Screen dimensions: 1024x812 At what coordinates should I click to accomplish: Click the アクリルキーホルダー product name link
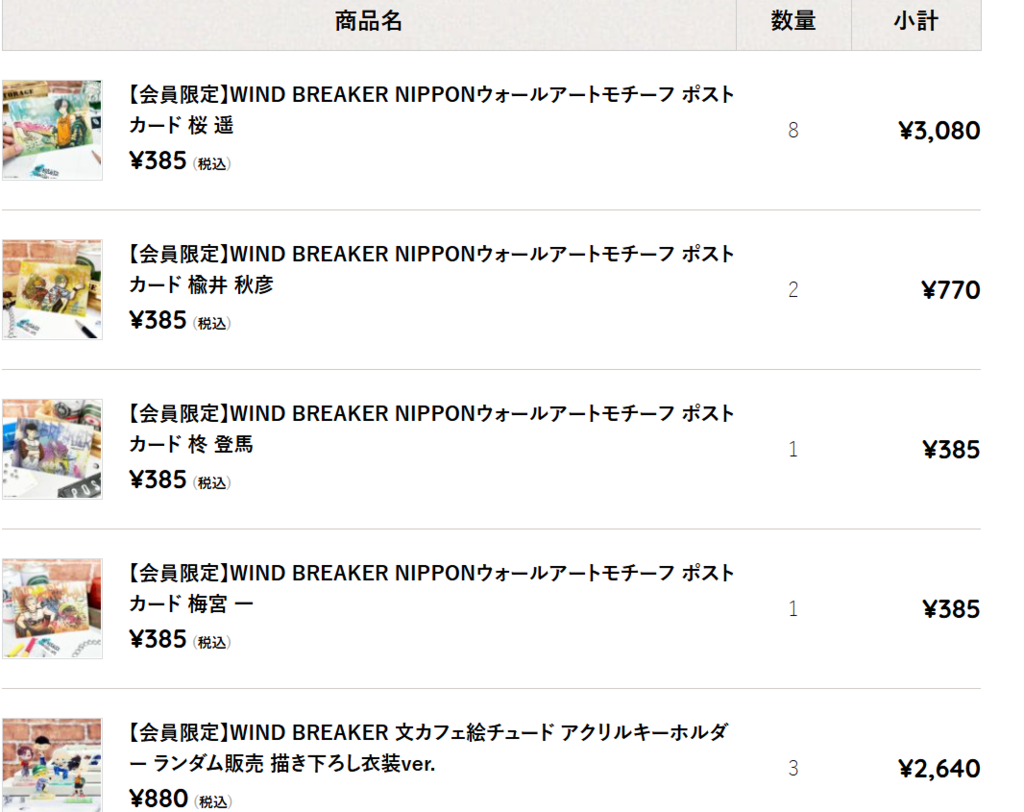428,747
